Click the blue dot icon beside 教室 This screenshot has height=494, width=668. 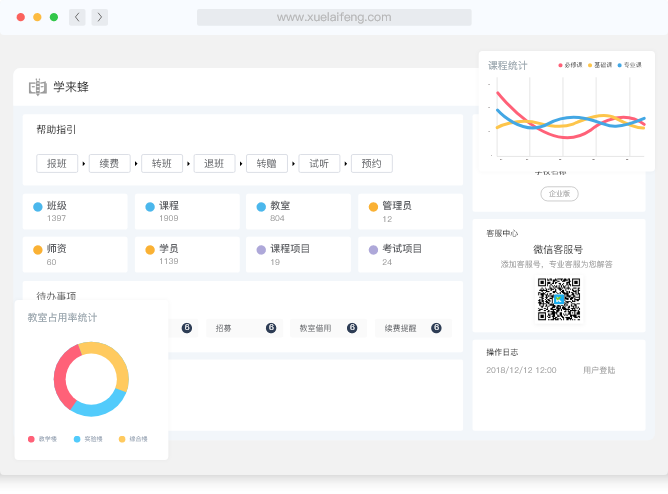261,207
